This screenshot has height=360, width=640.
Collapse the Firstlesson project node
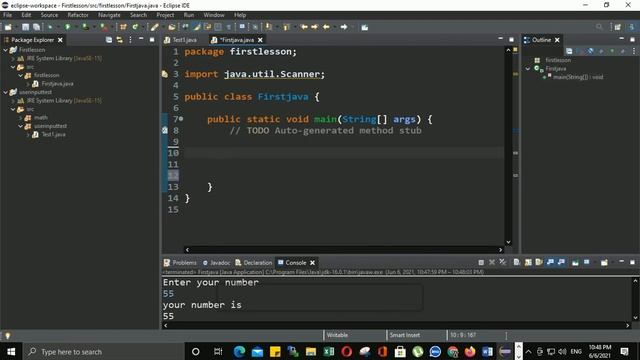pos(6,50)
